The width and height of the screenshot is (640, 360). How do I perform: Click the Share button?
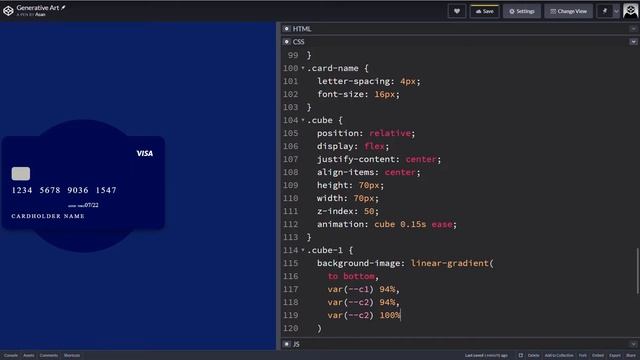point(631,356)
